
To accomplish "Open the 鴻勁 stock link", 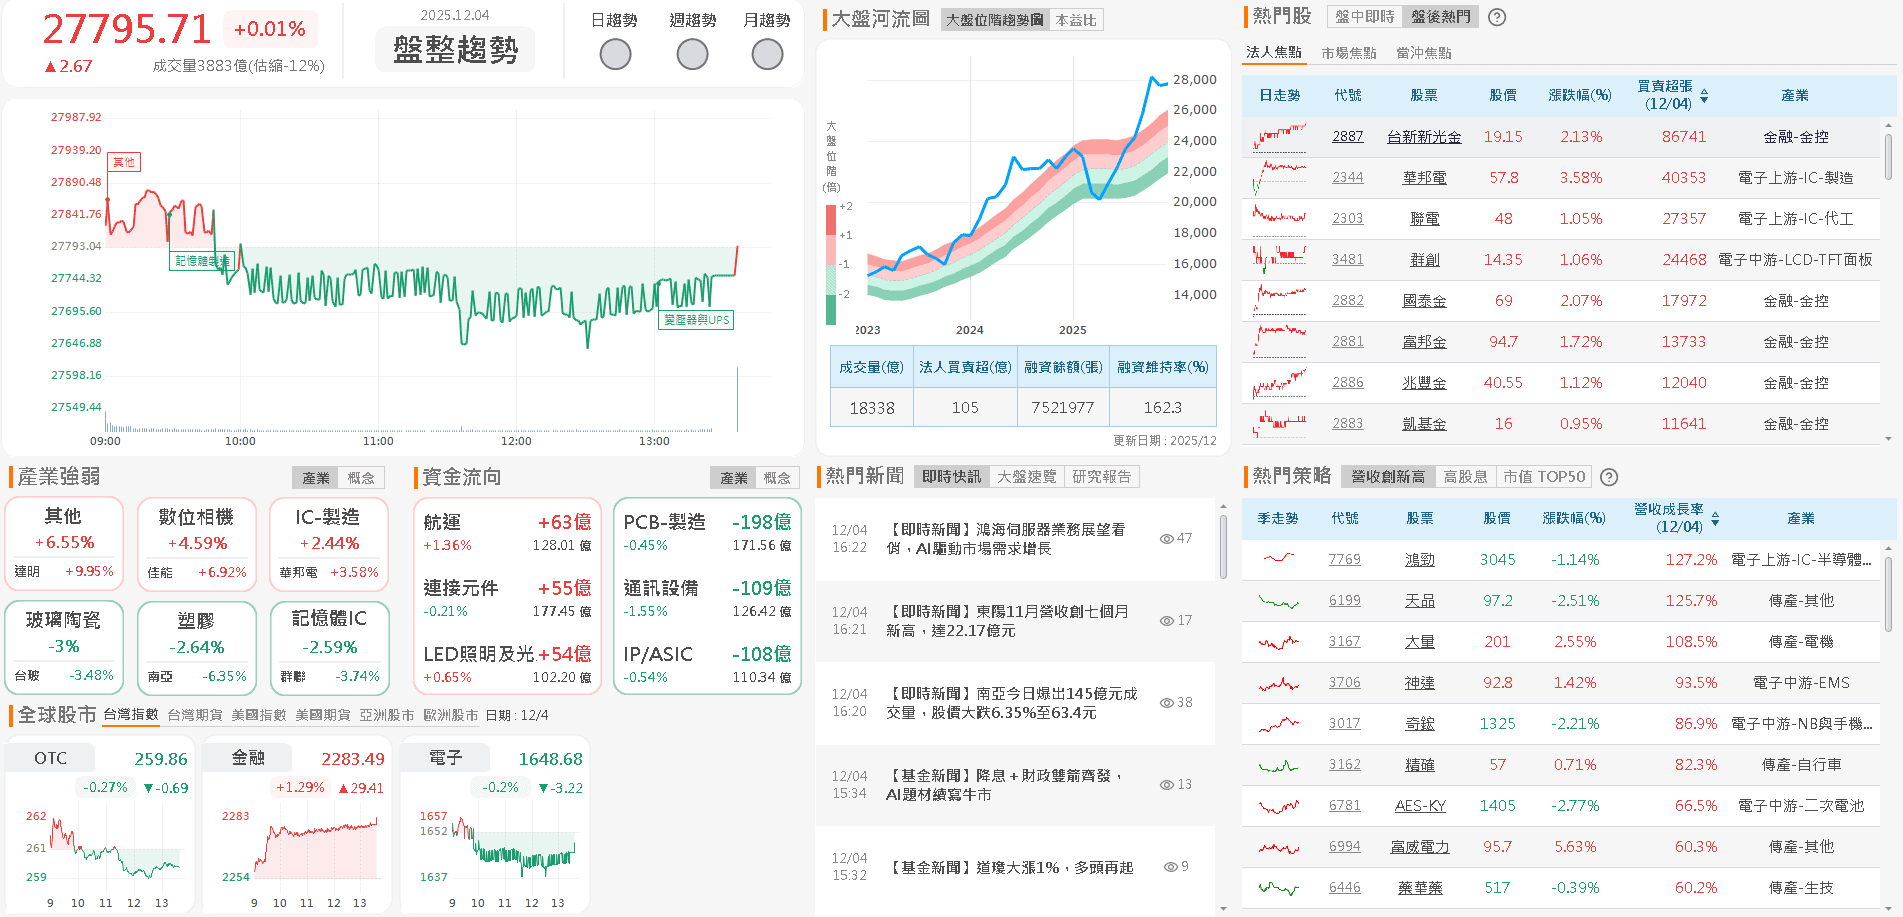I will pos(1421,559).
